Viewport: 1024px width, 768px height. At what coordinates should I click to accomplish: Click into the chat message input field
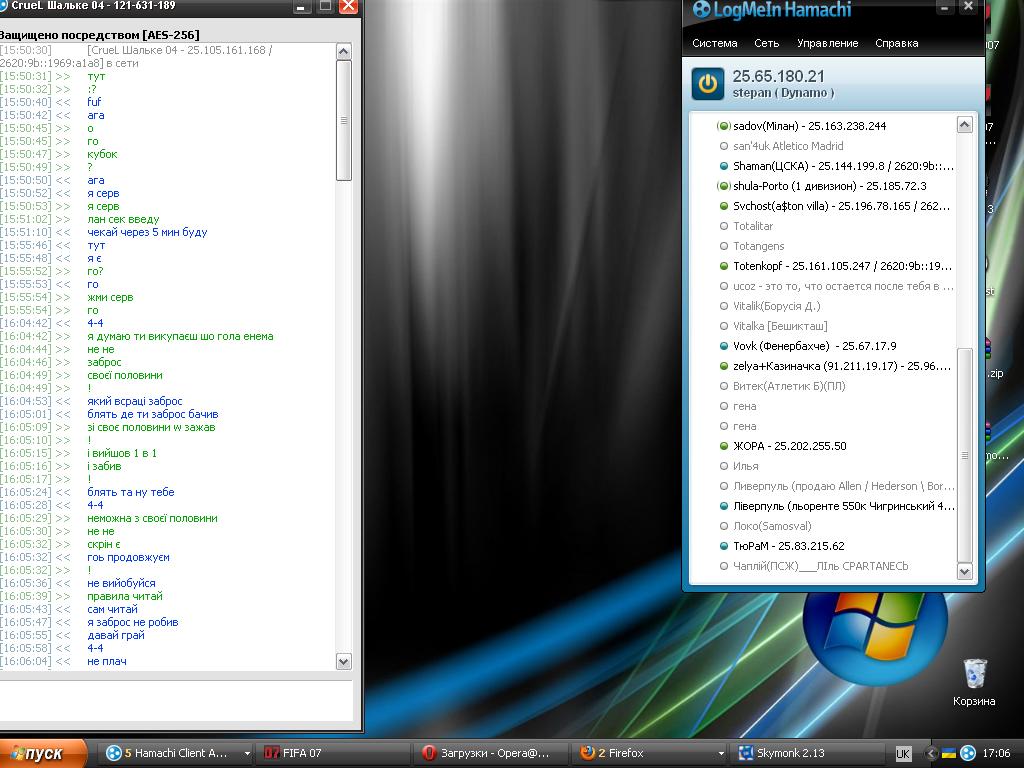tap(176, 701)
